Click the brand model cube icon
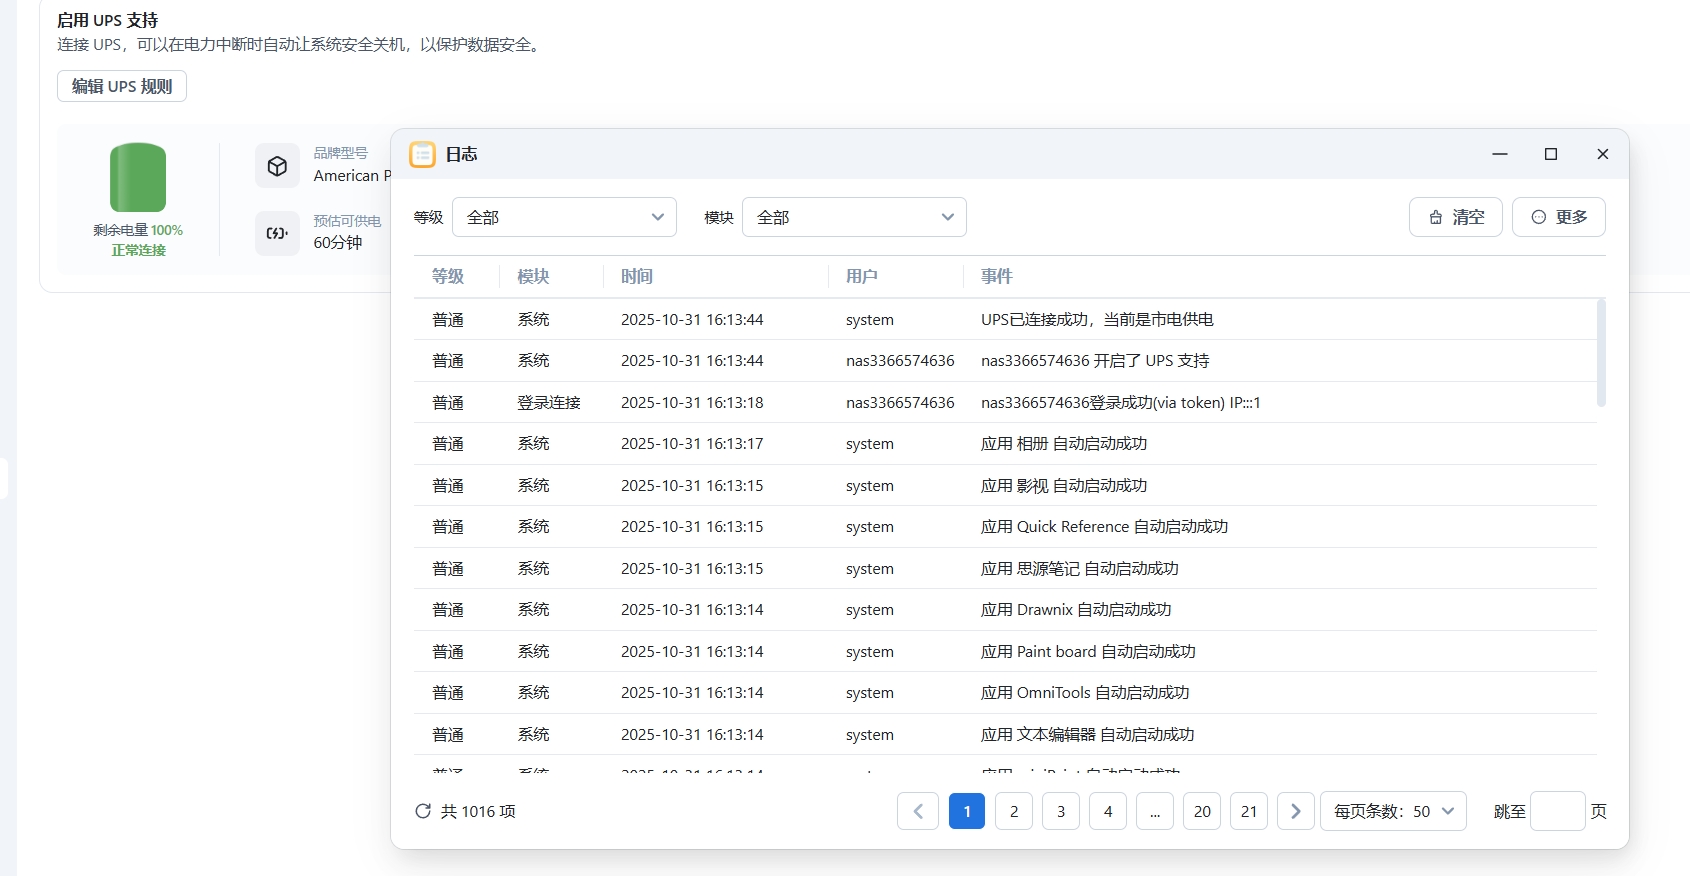1690x876 pixels. click(x=277, y=166)
